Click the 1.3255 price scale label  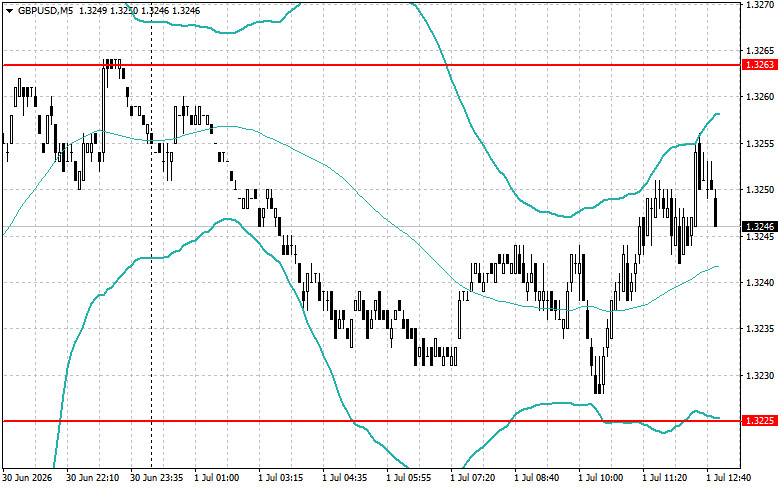click(760, 144)
